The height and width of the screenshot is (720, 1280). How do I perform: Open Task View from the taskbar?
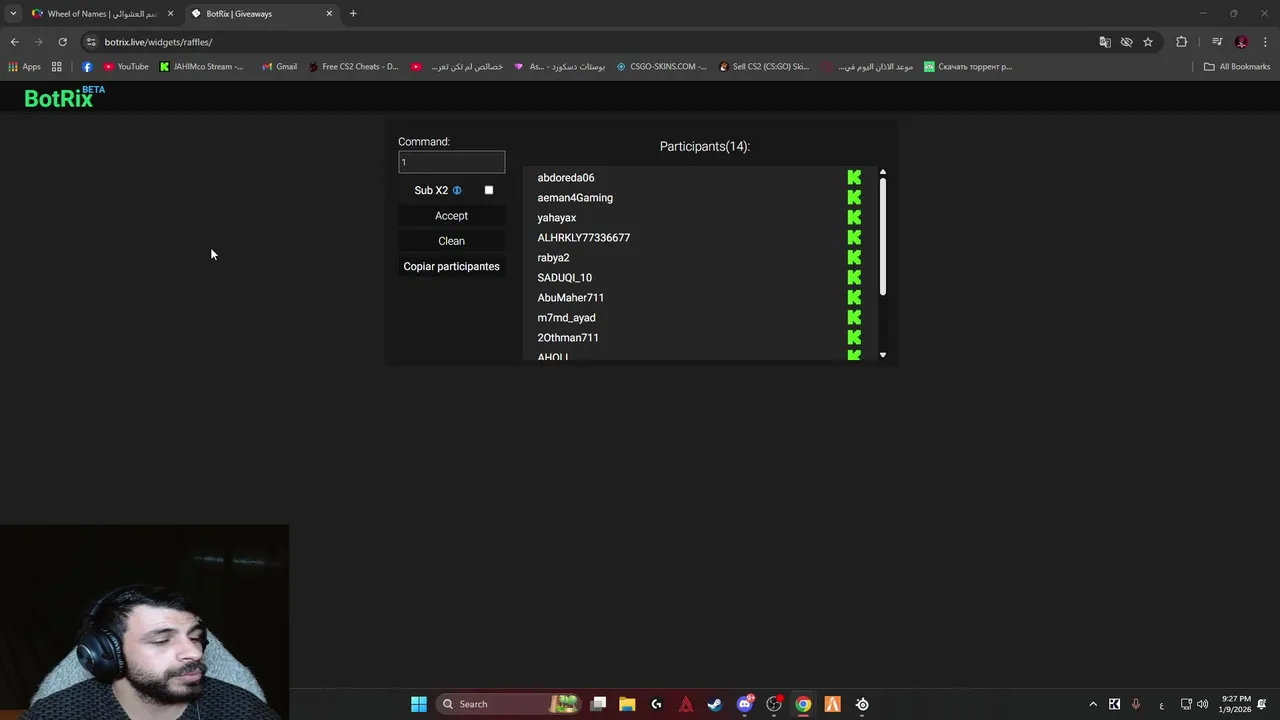coord(598,704)
